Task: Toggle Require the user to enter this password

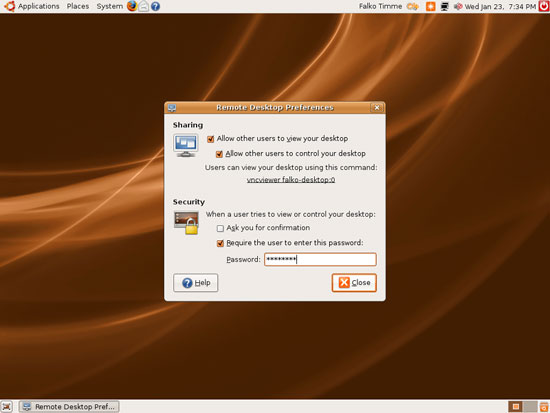Action: [x=220, y=243]
